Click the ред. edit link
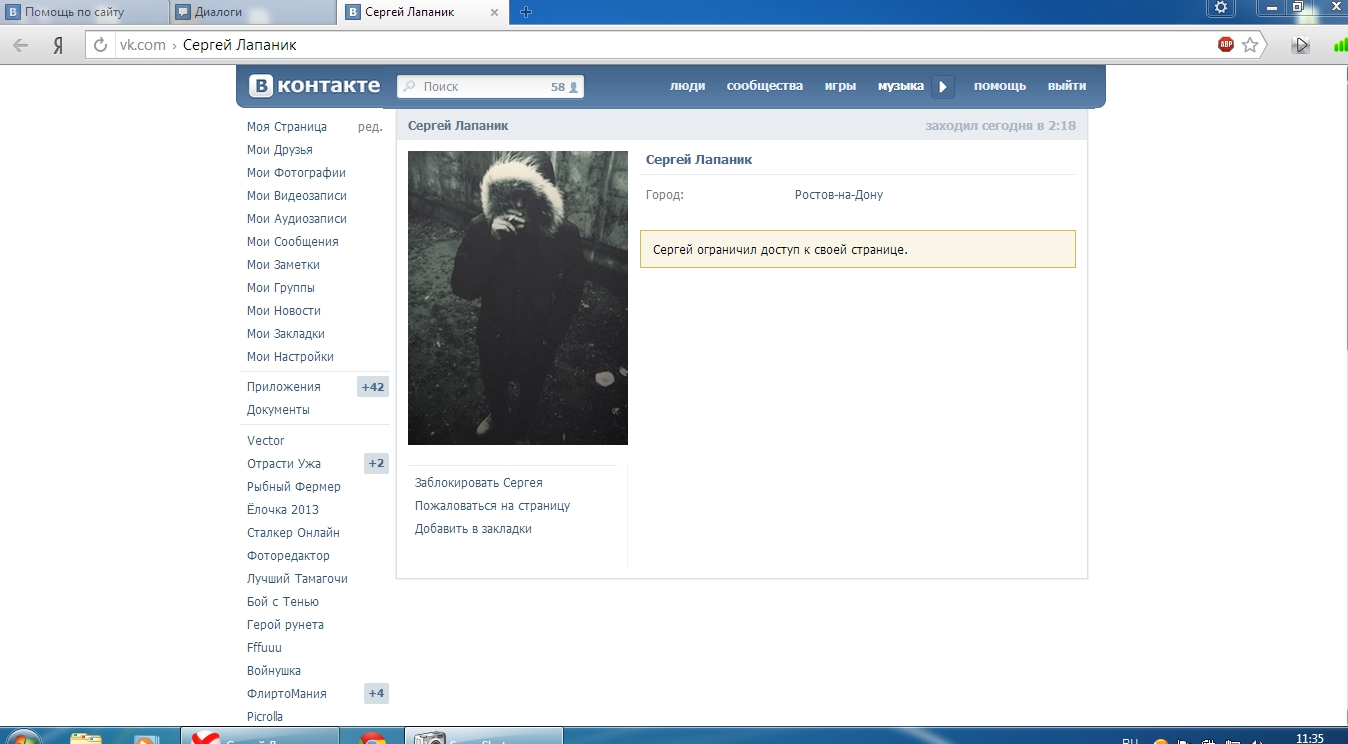 [x=370, y=127]
